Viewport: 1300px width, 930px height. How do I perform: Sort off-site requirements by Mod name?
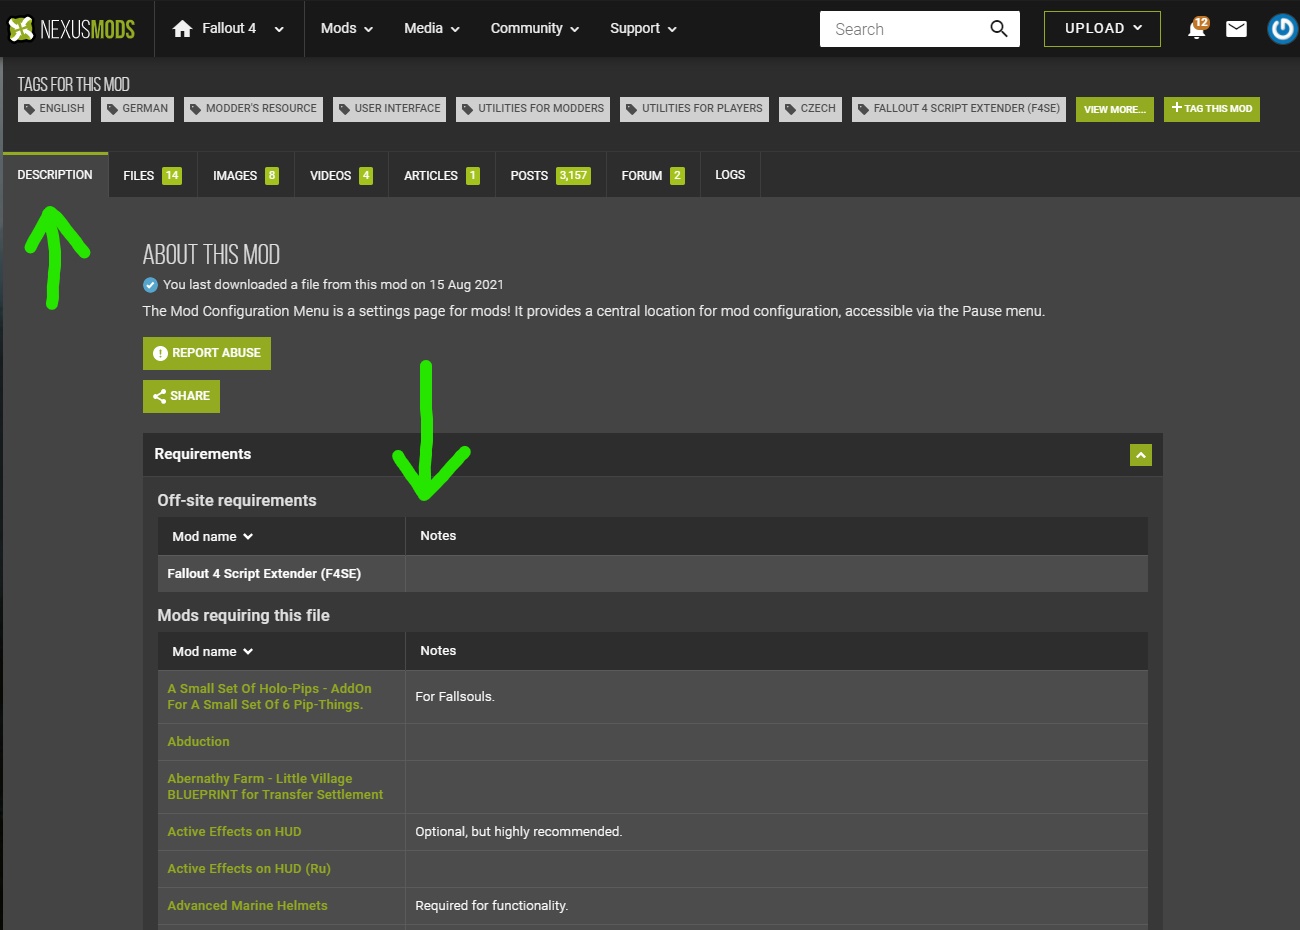[x=213, y=537]
